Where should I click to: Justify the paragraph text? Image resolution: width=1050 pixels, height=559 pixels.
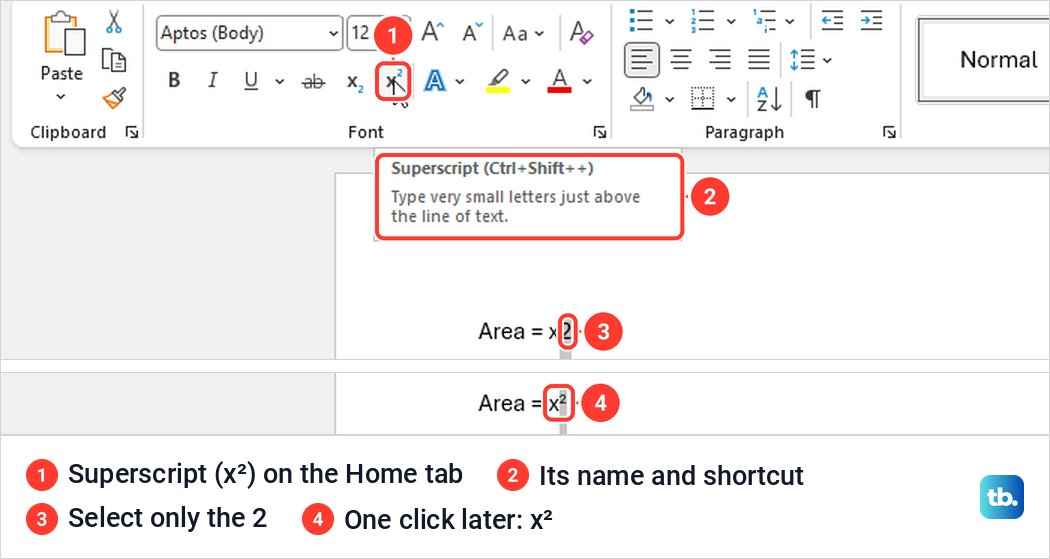759,60
